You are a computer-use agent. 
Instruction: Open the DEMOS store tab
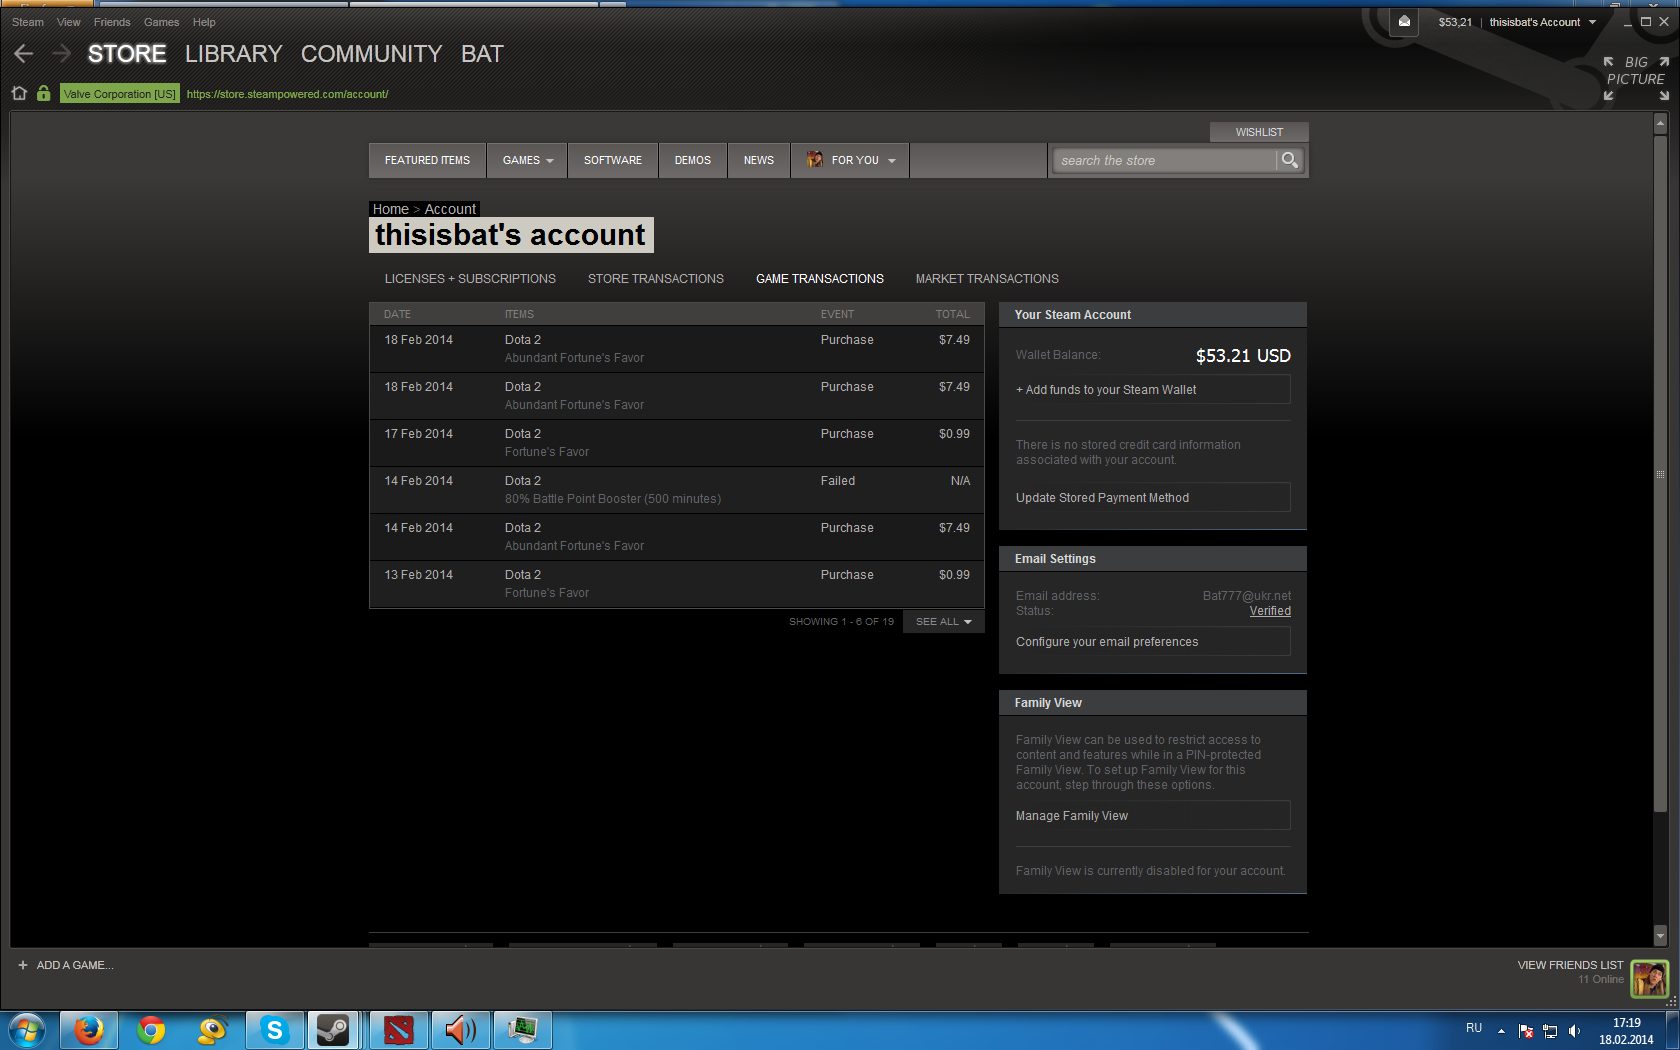pos(693,160)
